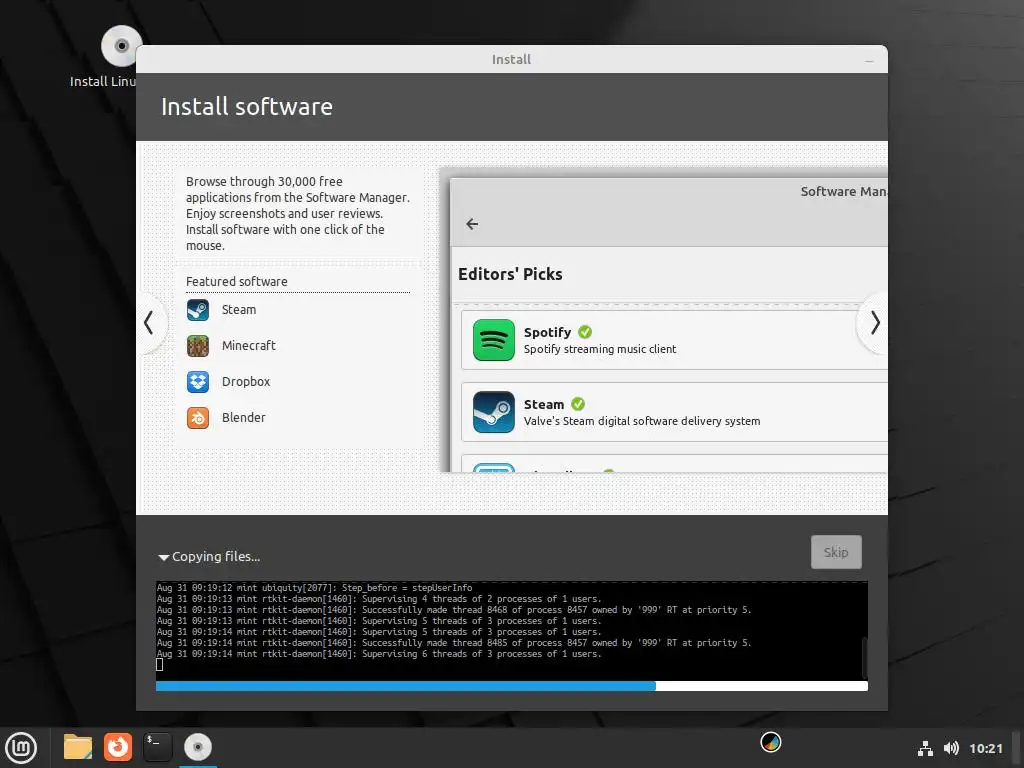Collapse the Copying files log expander
The width and height of the screenshot is (1024, 768).
point(164,558)
